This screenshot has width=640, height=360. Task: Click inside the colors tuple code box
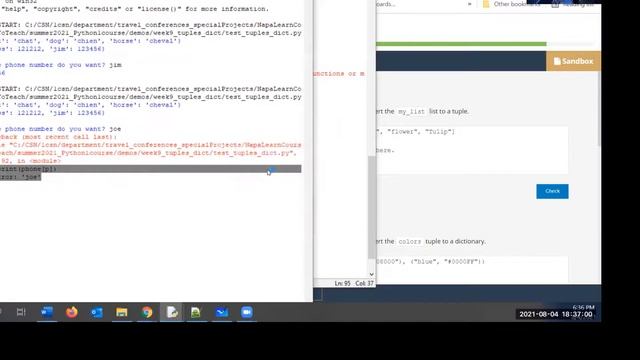click(472, 269)
